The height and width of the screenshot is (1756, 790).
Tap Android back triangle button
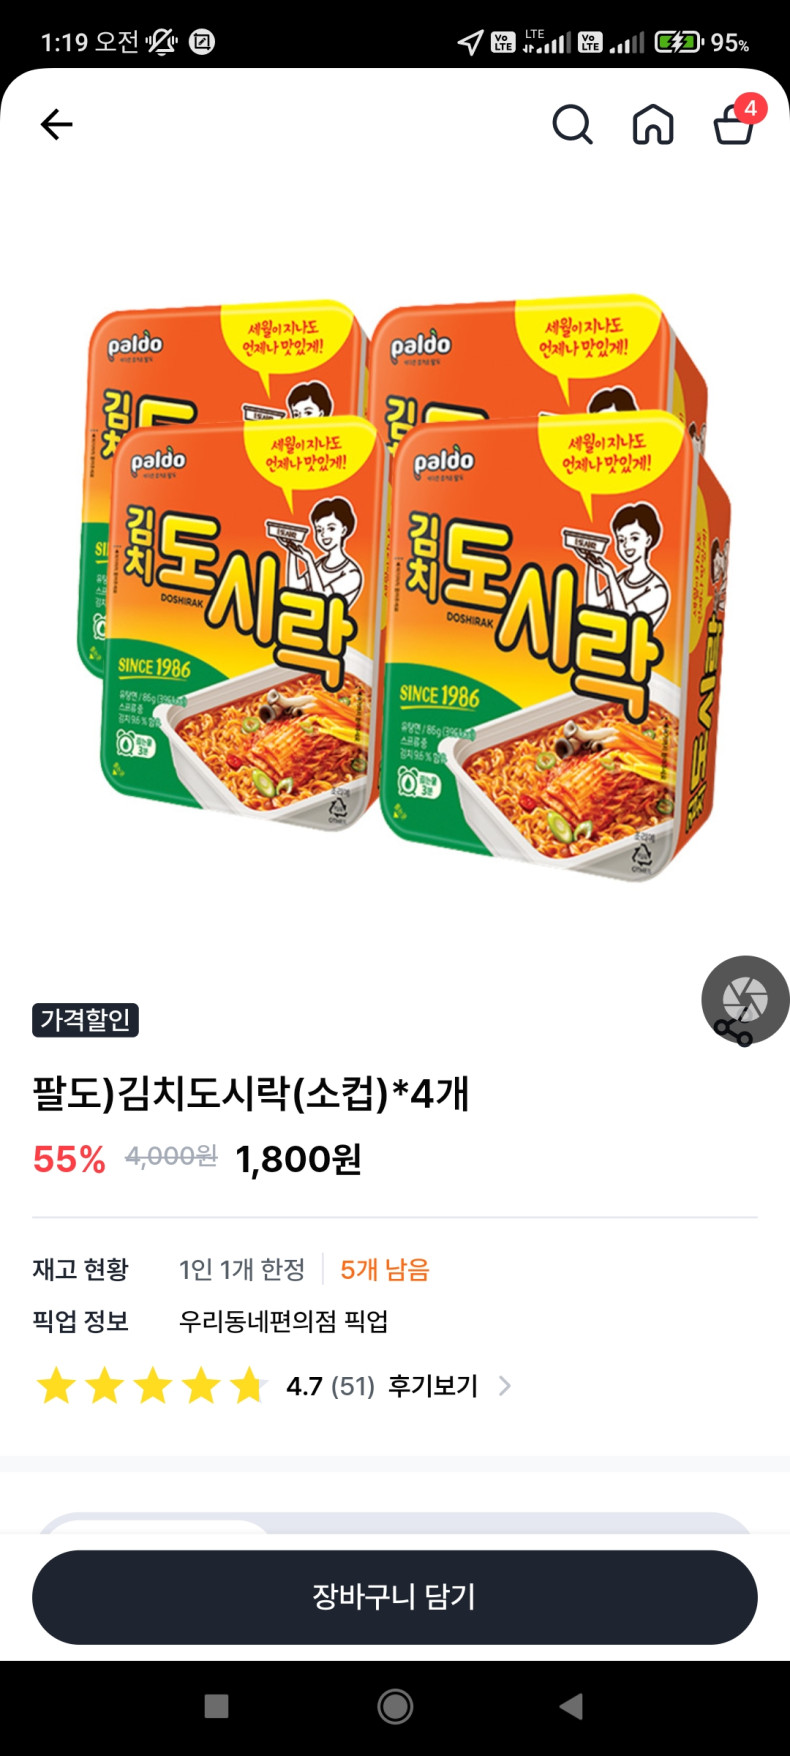571,1706
